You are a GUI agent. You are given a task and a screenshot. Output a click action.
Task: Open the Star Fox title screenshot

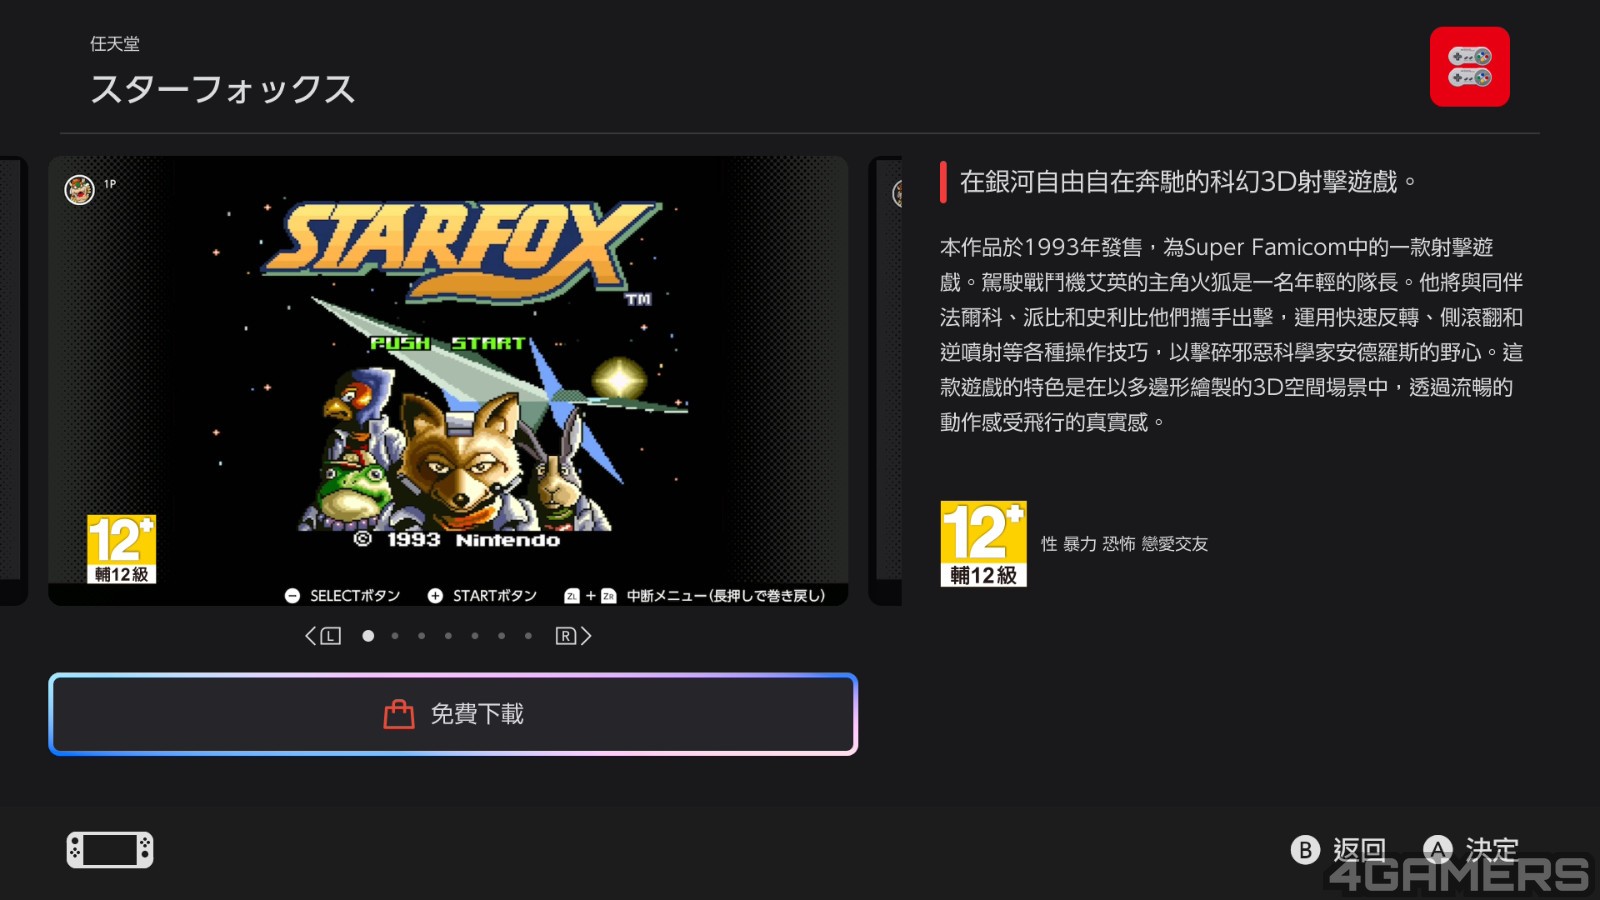coord(448,381)
